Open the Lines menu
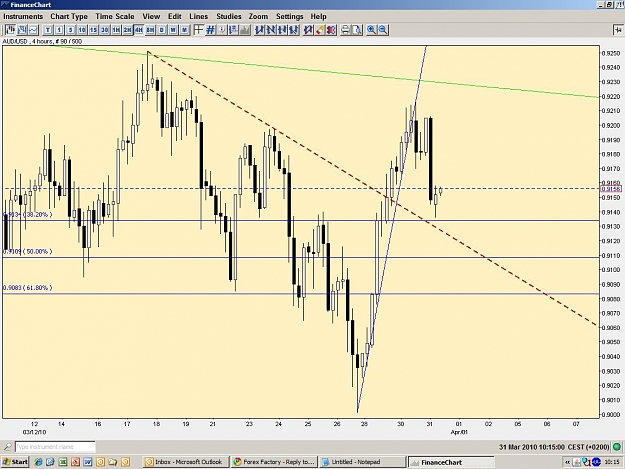This screenshot has width=625, height=469. point(199,16)
